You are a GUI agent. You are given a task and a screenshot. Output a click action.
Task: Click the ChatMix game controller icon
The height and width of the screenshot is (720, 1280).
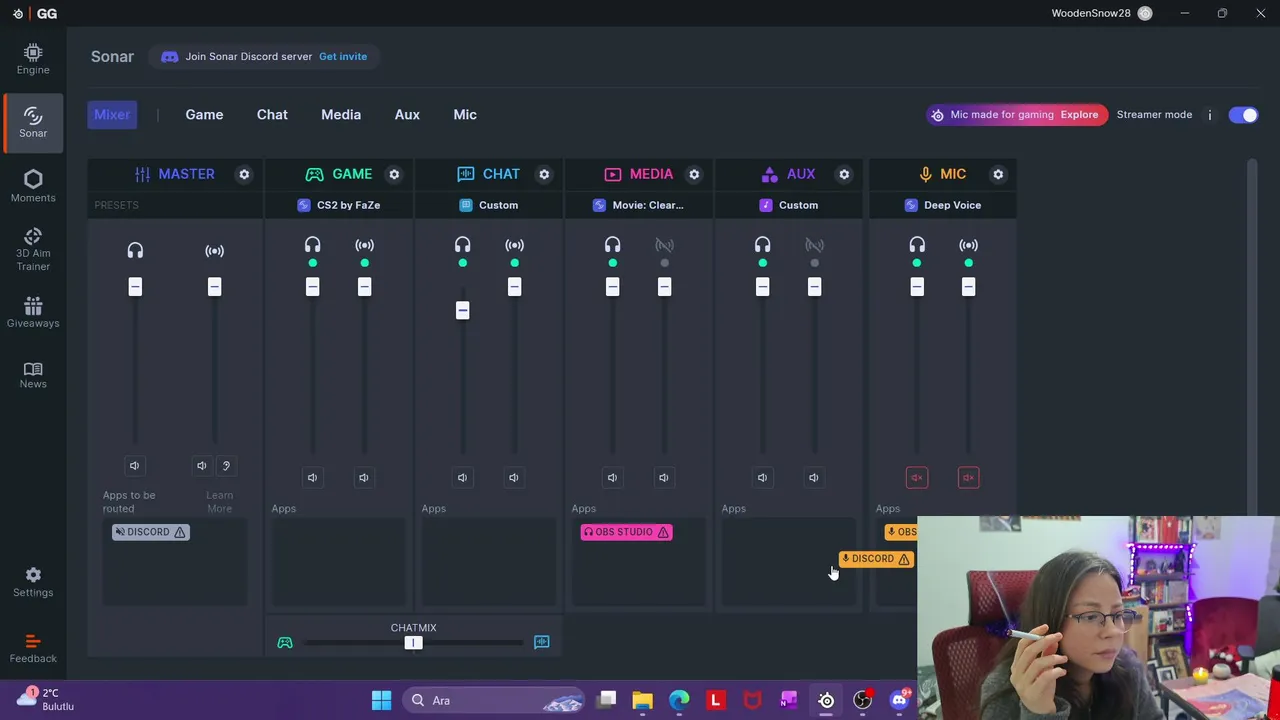(x=285, y=642)
